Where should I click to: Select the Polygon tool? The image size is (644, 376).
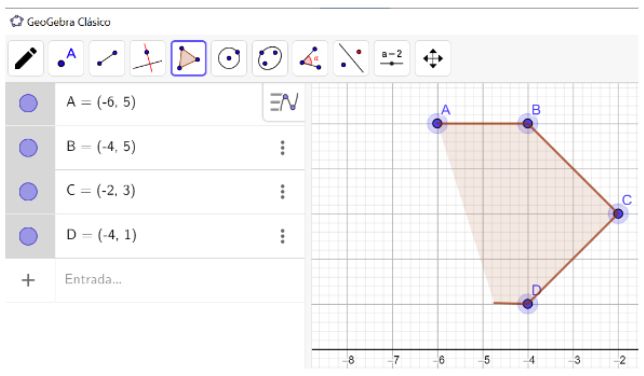click(189, 58)
